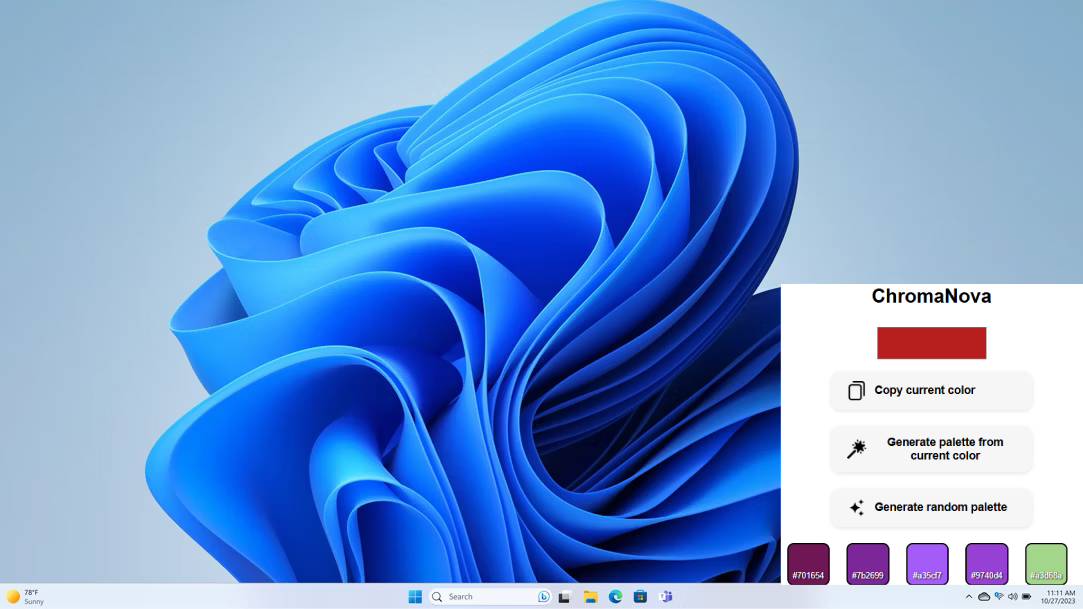Screen dimensions: 1083x609
Task: Click the ChromaNova title text
Action: point(931,296)
